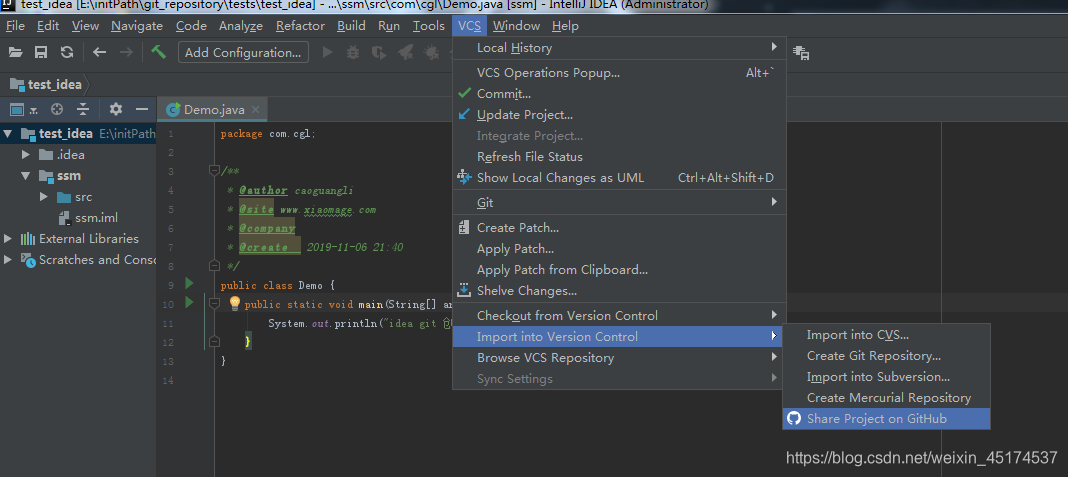Navigate forward with the right arrow icon
The image size is (1068, 477).
pos(126,52)
